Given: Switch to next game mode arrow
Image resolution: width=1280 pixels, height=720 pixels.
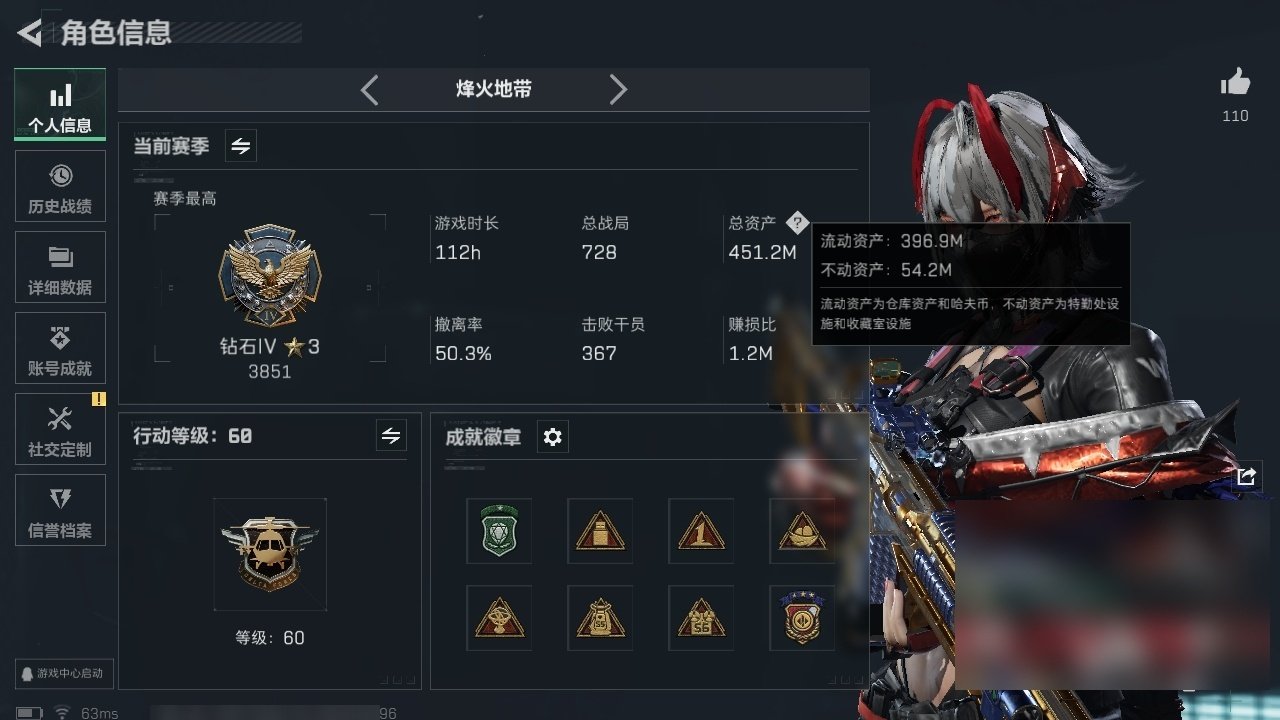Looking at the screenshot, I should point(618,90).
